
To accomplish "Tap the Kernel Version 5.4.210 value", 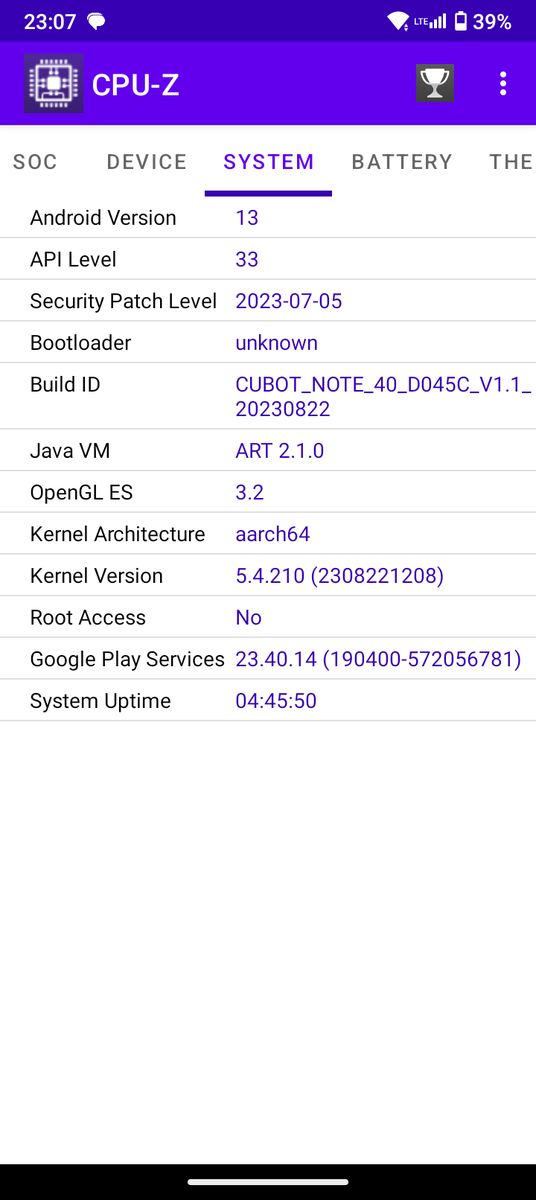I will coord(339,576).
